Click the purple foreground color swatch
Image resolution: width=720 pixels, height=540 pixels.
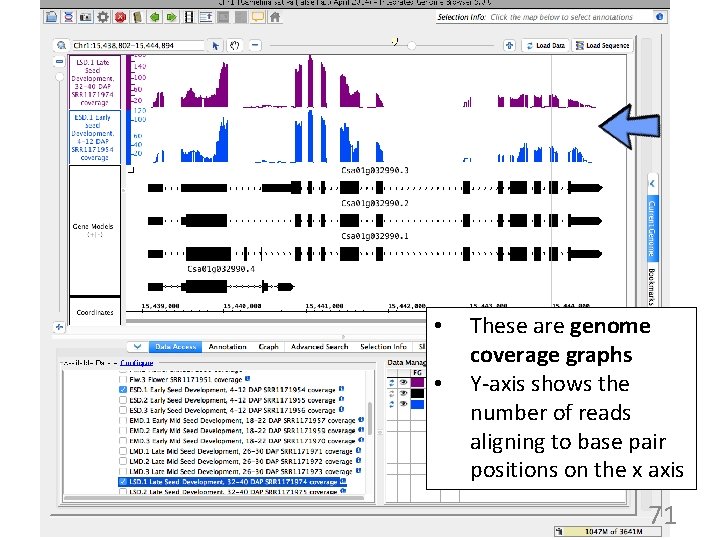click(417, 382)
